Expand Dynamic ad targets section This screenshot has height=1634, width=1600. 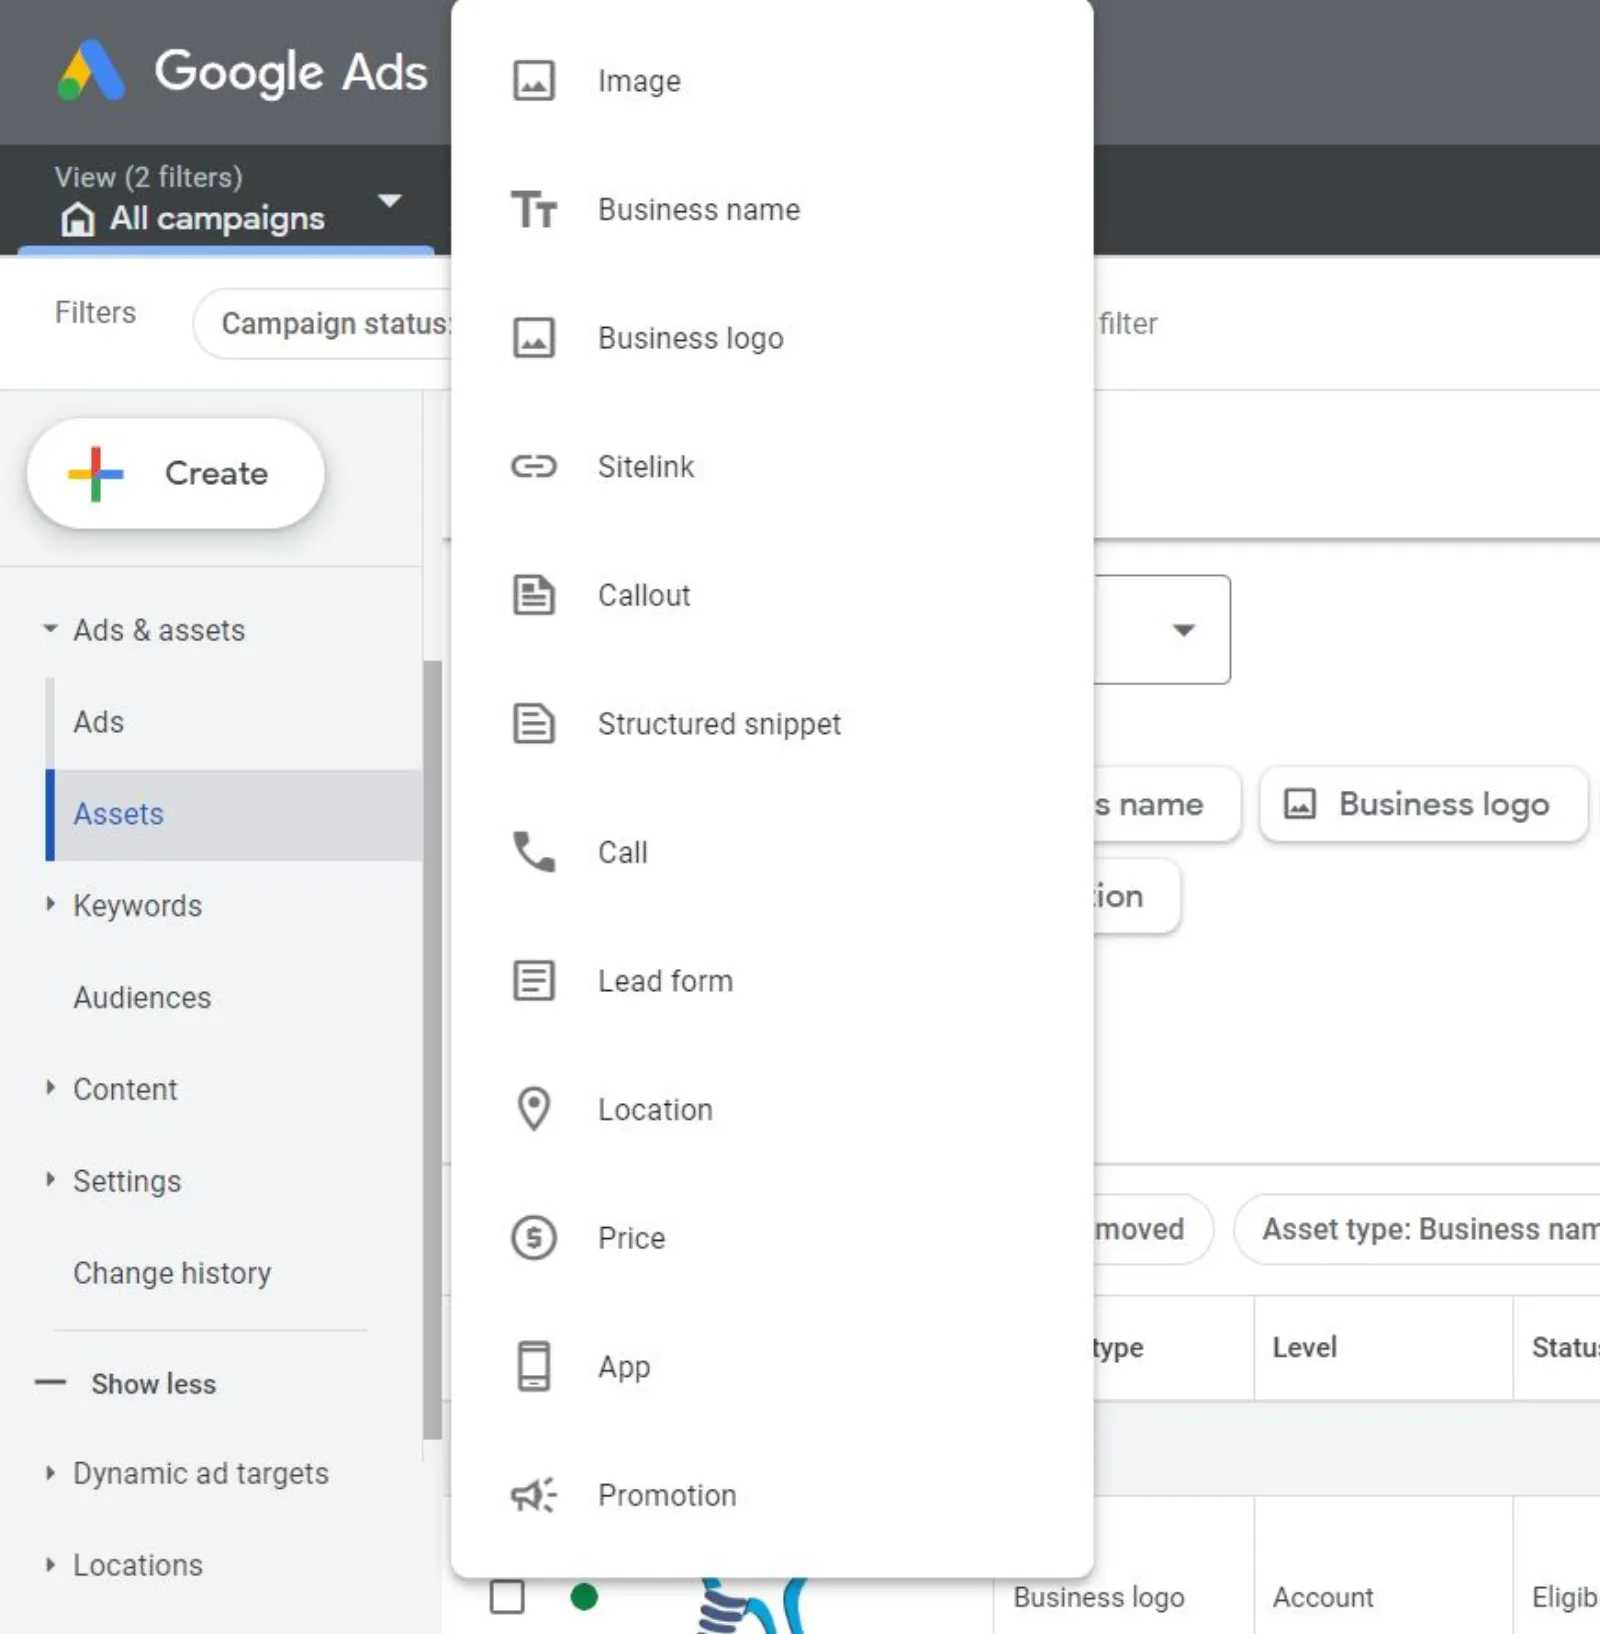pyautogui.click(x=50, y=1472)
